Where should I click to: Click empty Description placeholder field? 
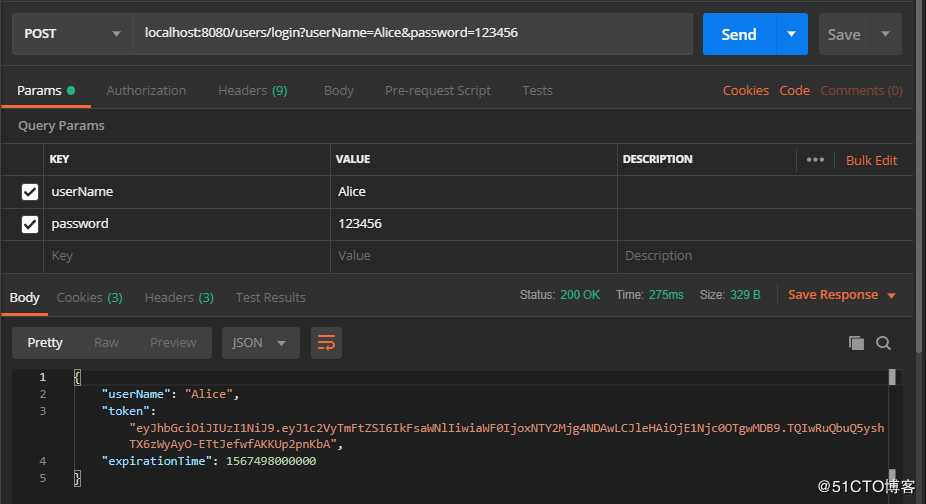[x=765, y=256]
